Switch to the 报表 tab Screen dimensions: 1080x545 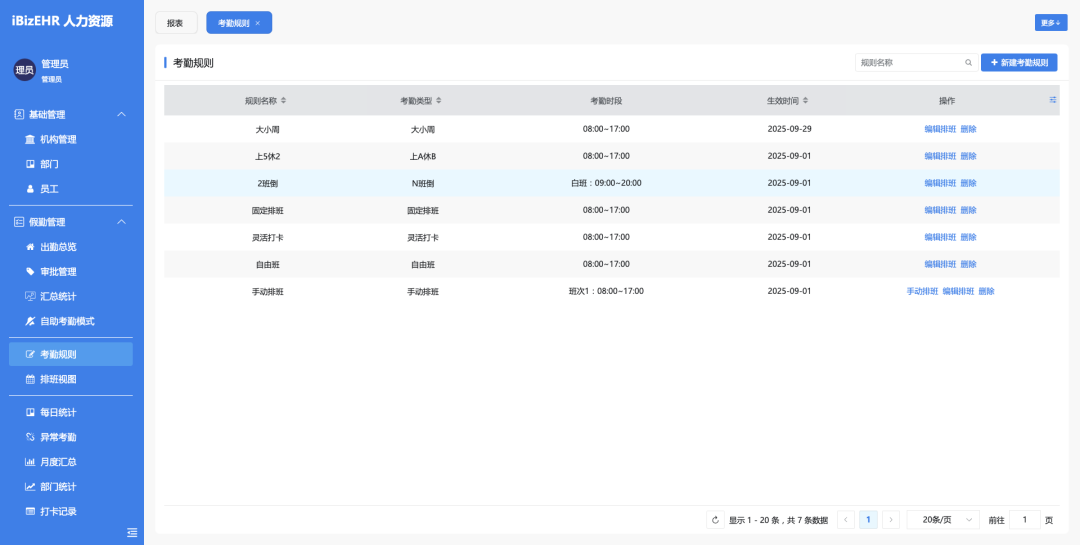176,23
